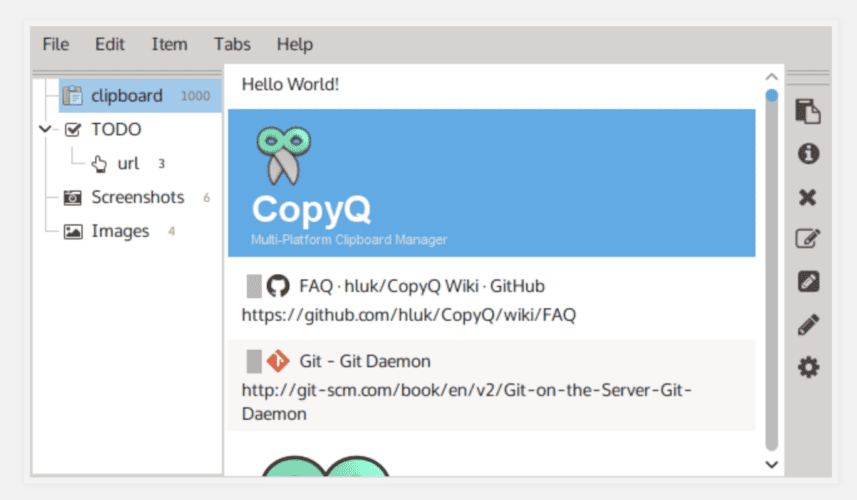
Task: Click the camera icon beside Screenshots
Action: click(x=73, y=197)
